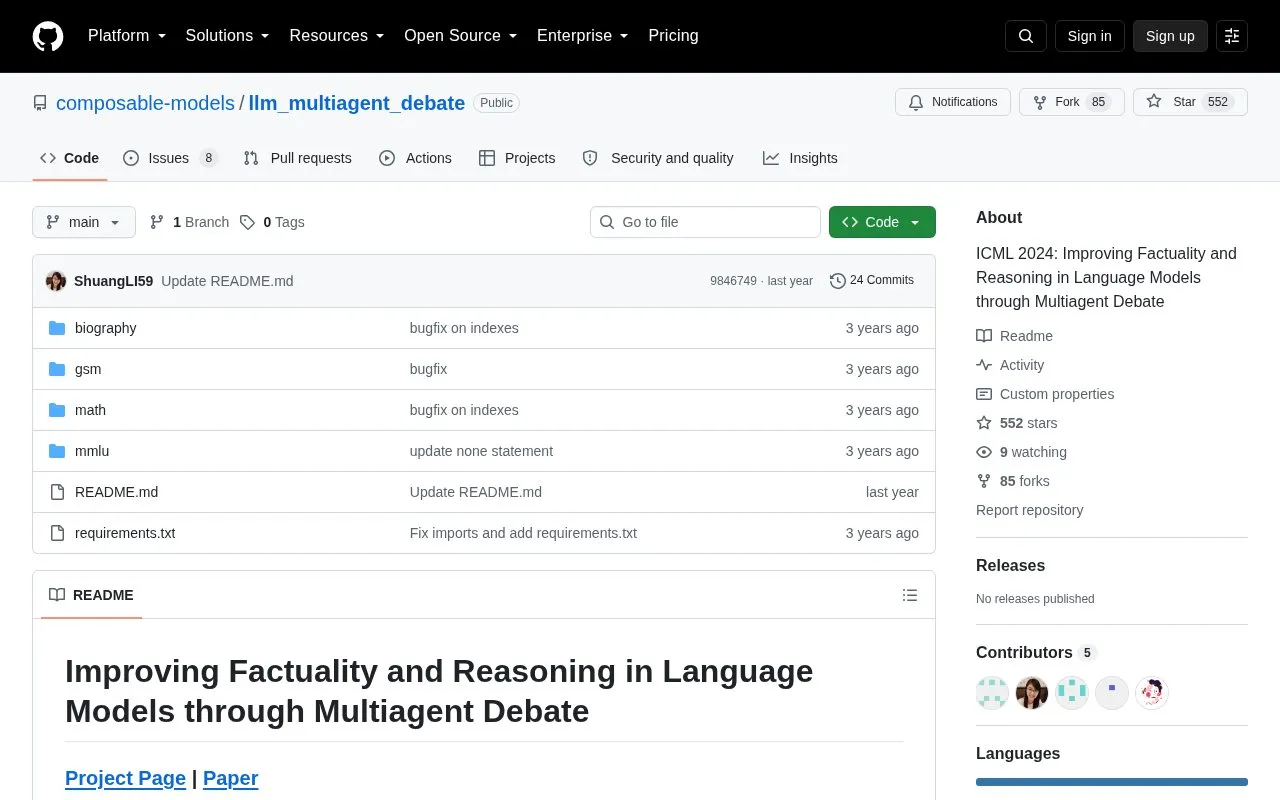Expand the Resources menu
Screen dimensions: 1280x800
click(x=337, y=36)
